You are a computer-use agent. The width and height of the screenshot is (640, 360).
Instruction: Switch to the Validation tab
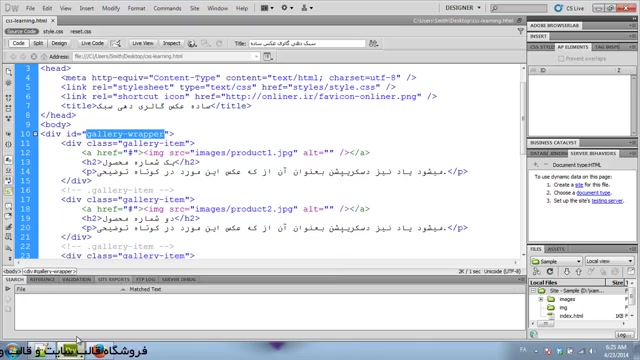(x=76, y=280)
